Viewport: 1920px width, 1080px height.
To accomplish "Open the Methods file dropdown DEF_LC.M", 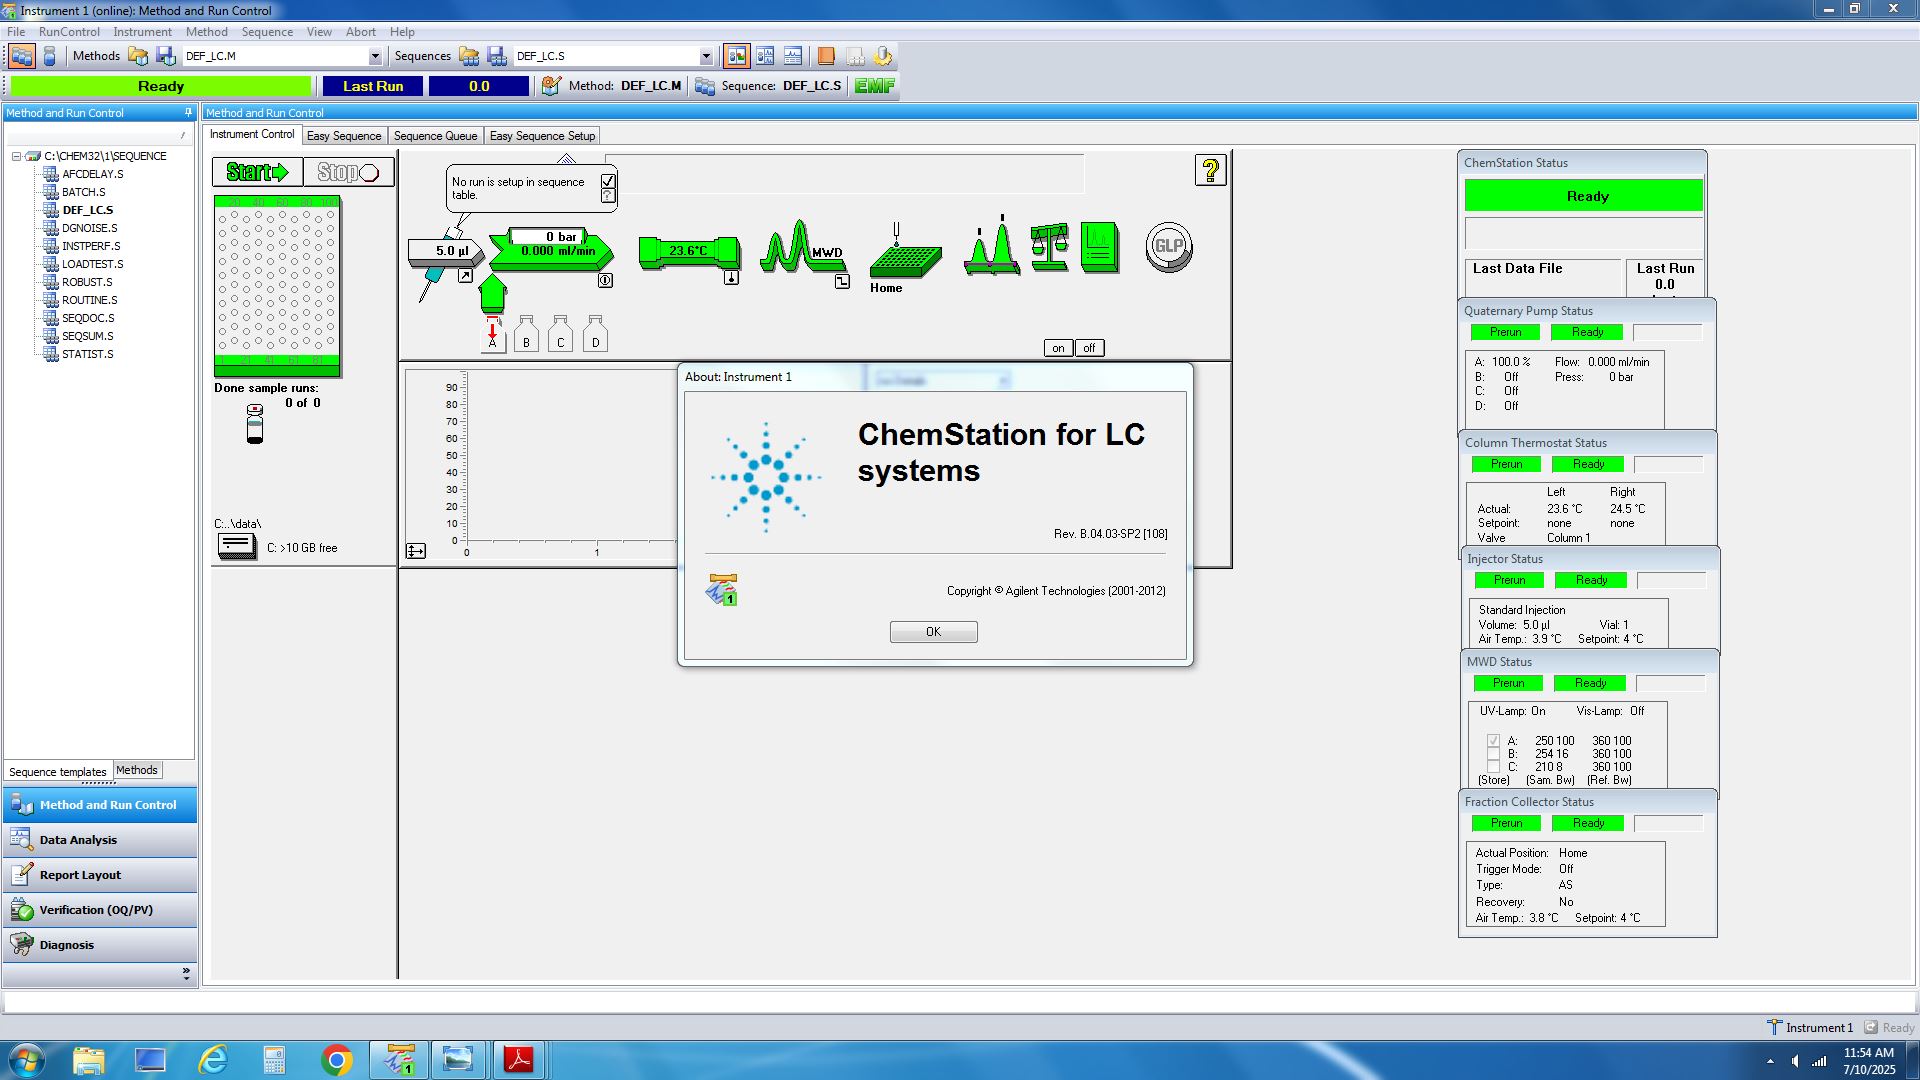I will click(x=375, y=57).
